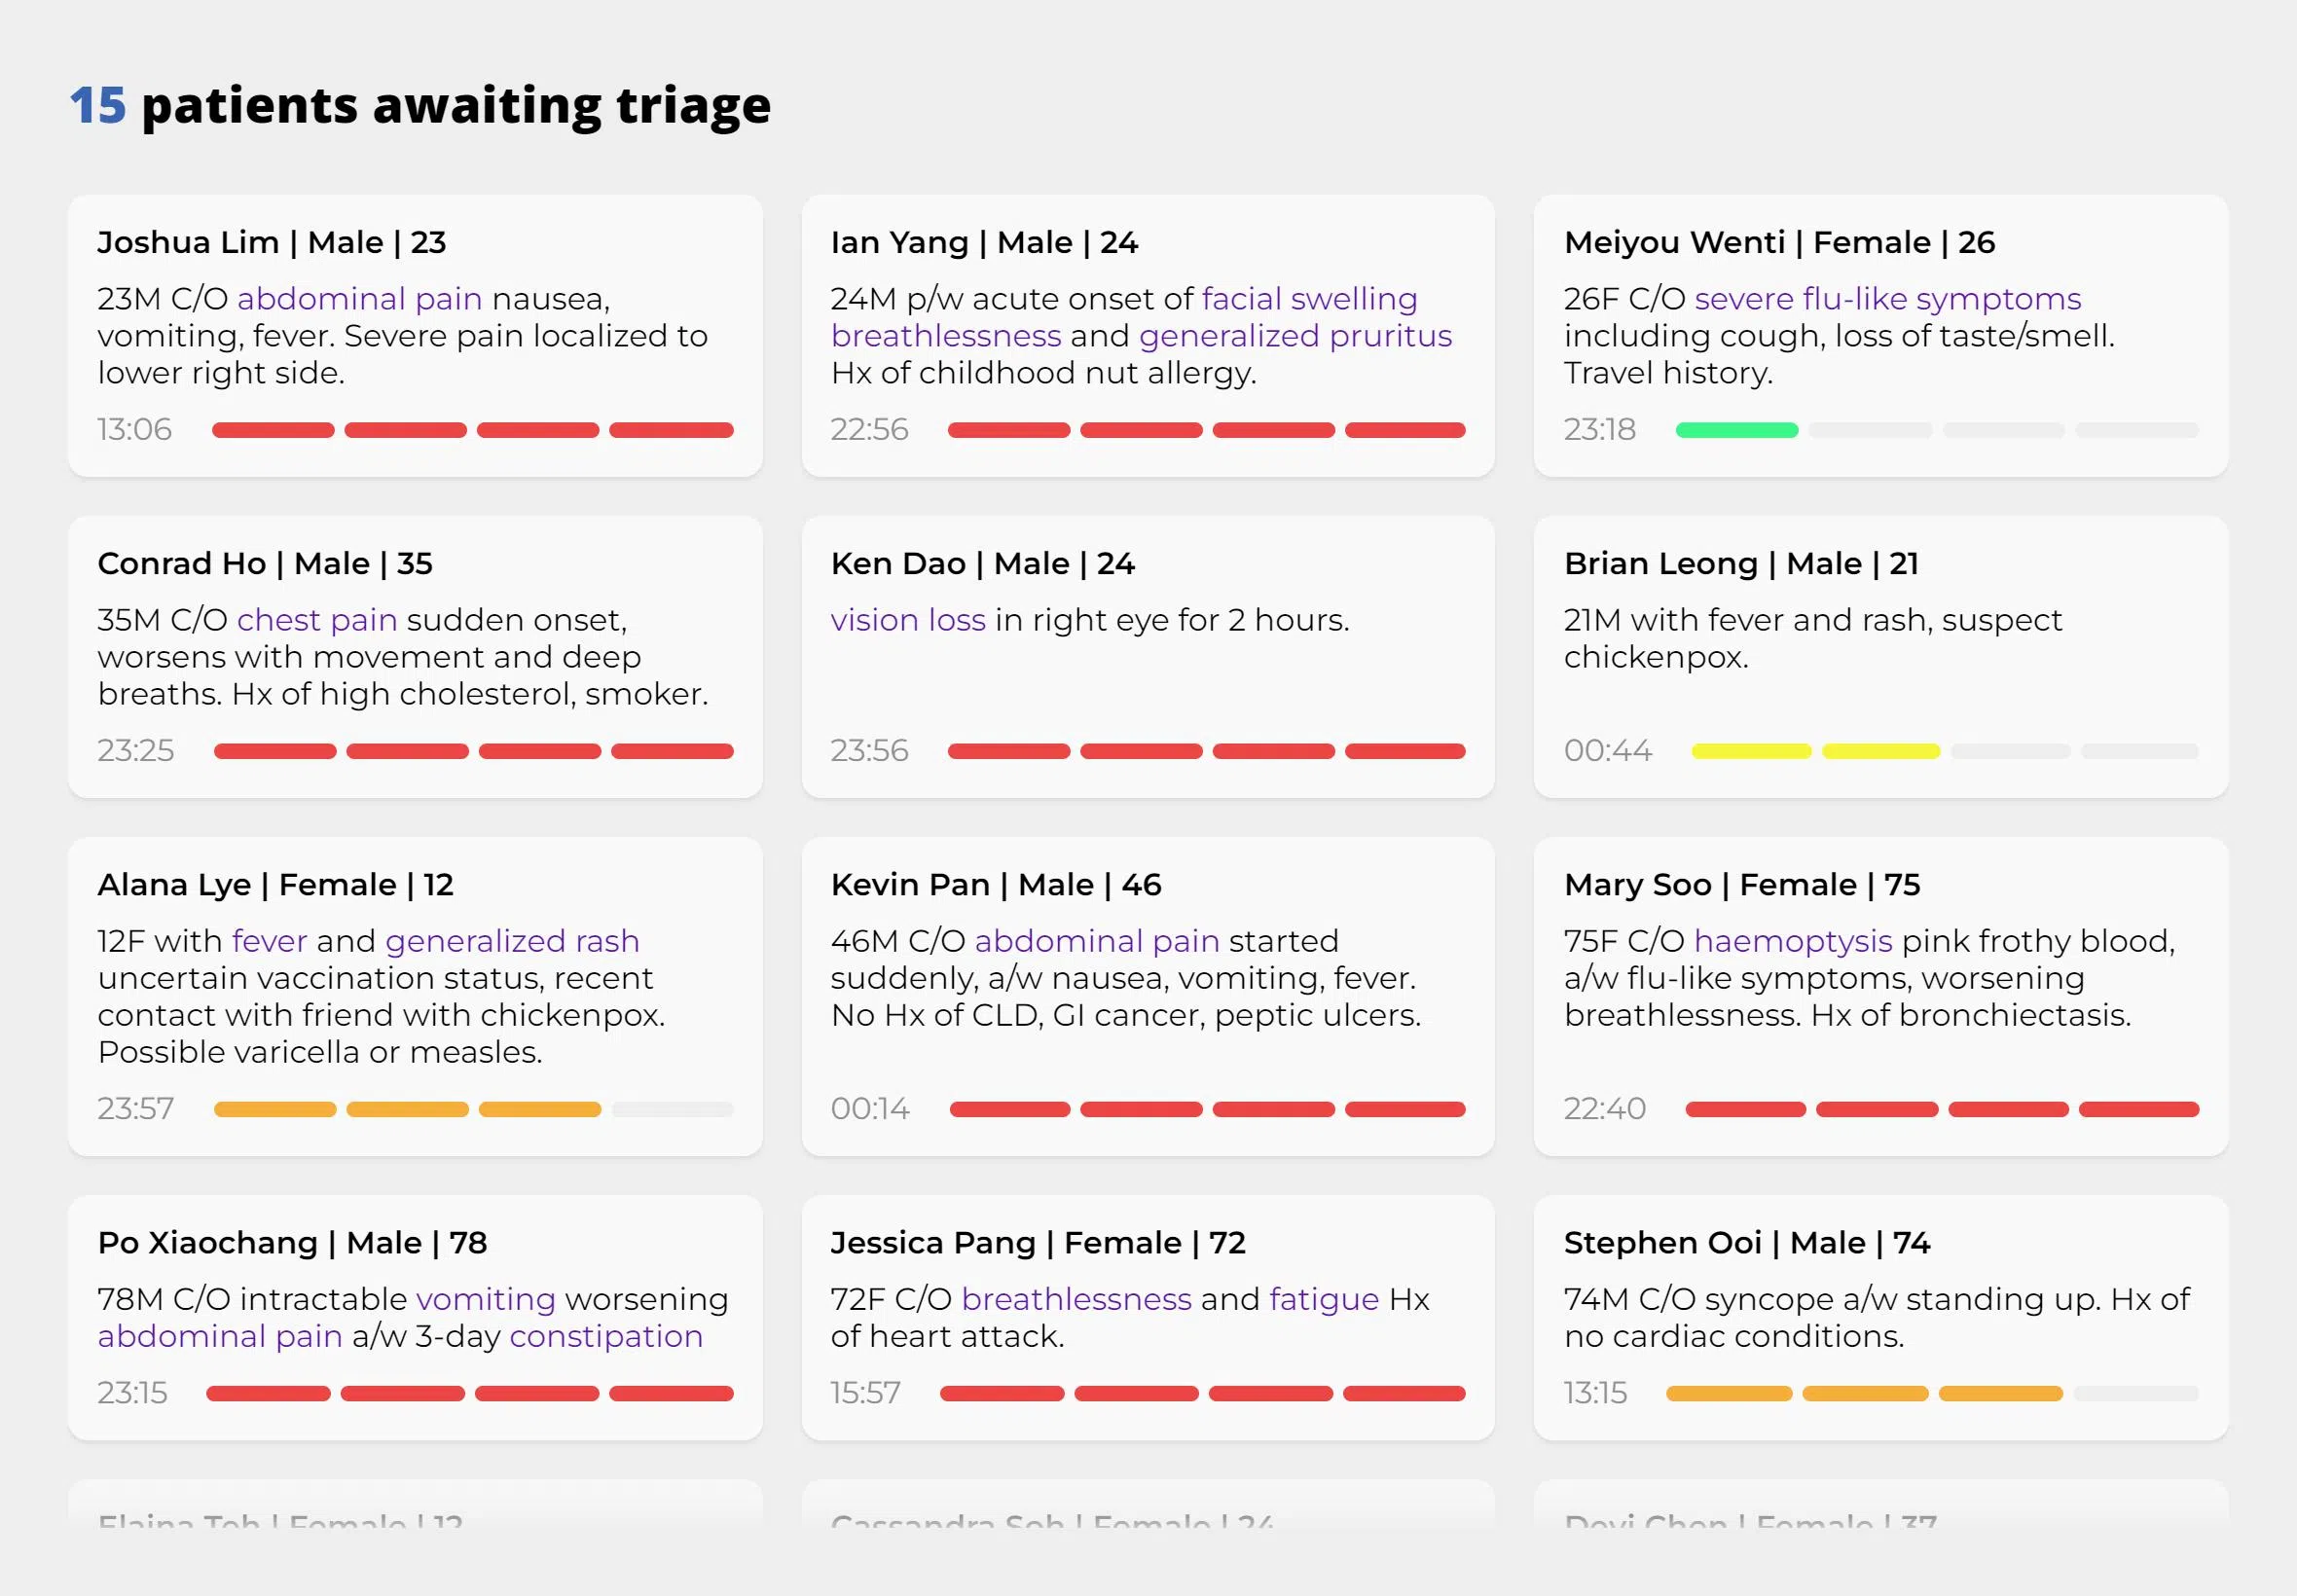Click the '15 patients awaiting triage' heading
Screen dimensions: 2297x1596
(x=420, y=106)
